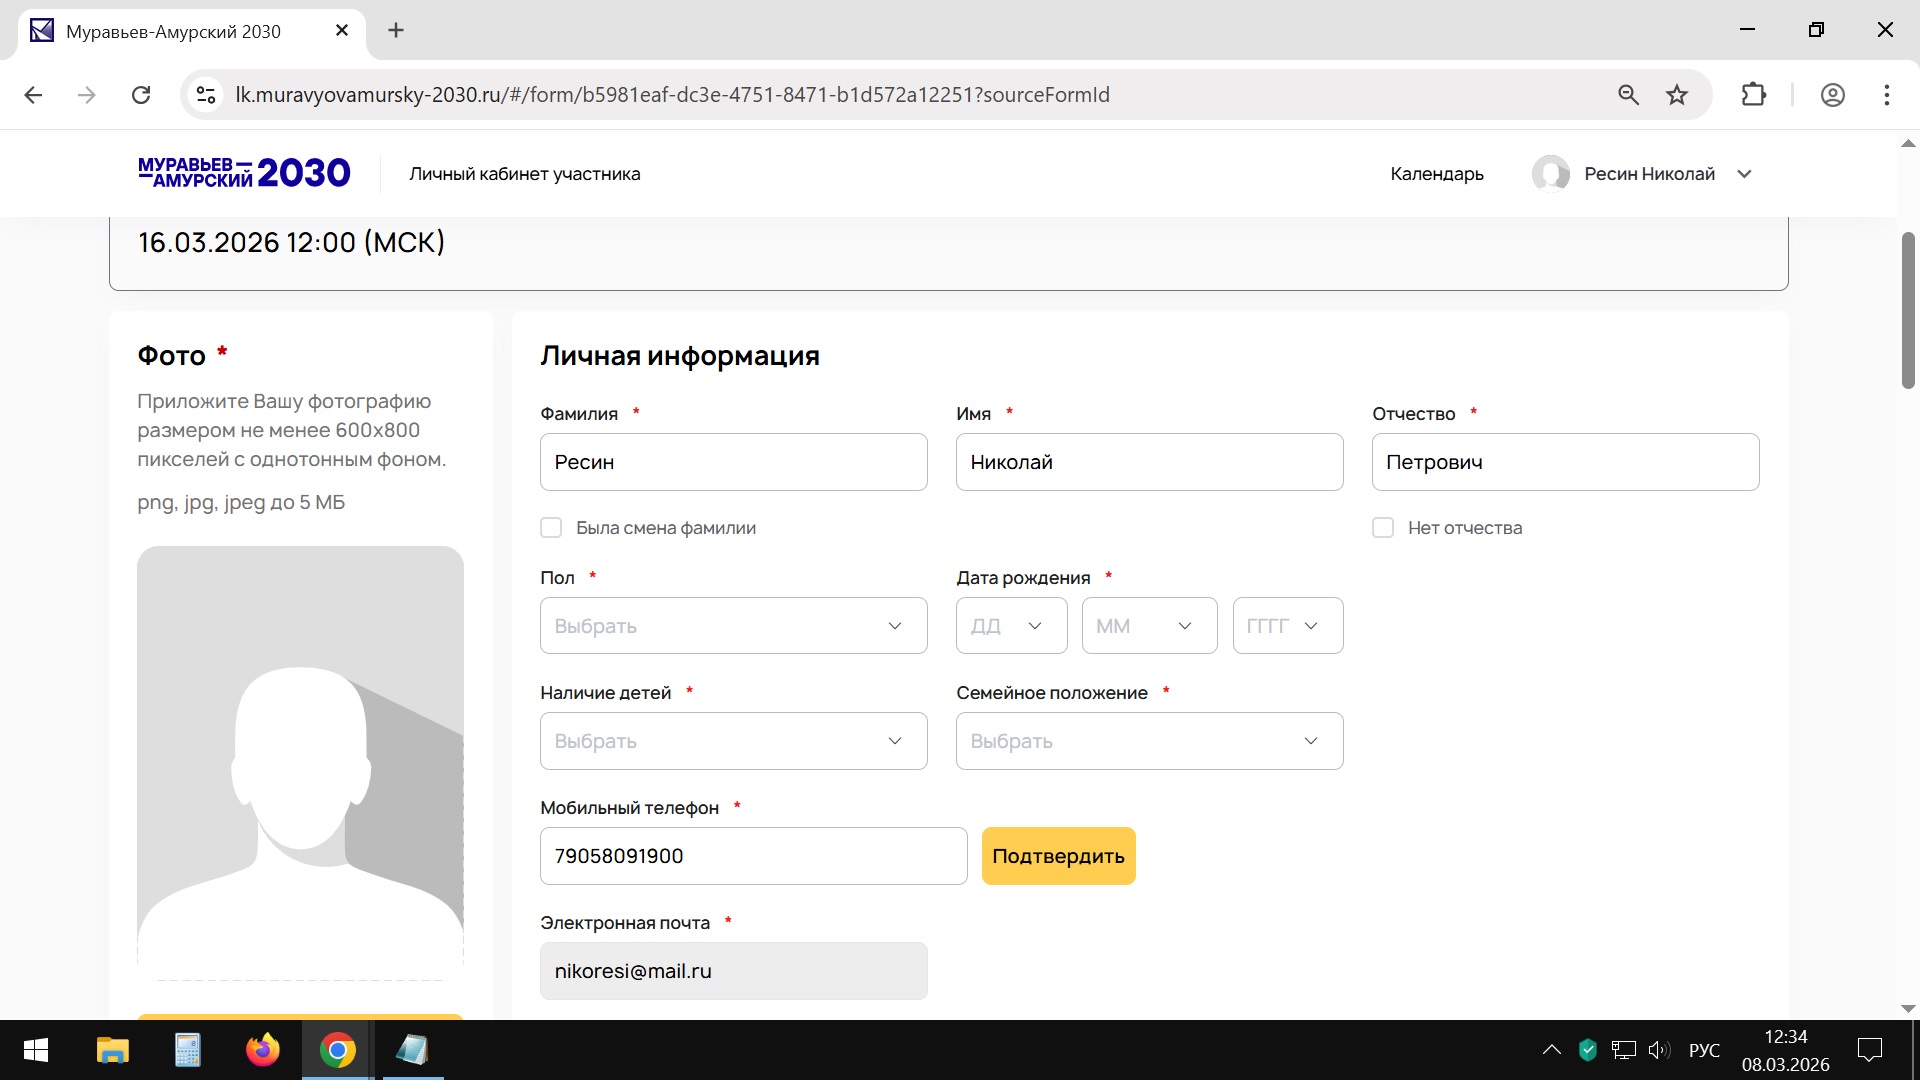Open a new browser tab
Viewport: 1920px width, 1080px height.
(x=396, y=31)
